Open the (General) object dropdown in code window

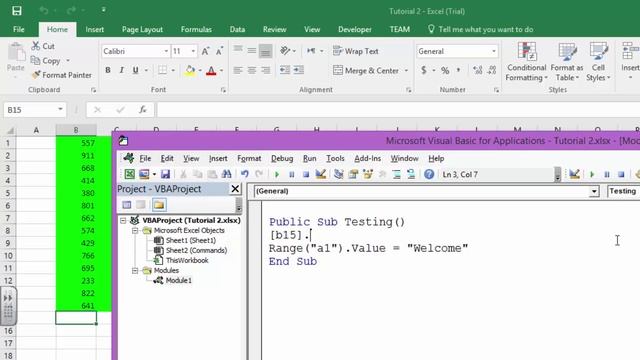(x=594, y=191)
